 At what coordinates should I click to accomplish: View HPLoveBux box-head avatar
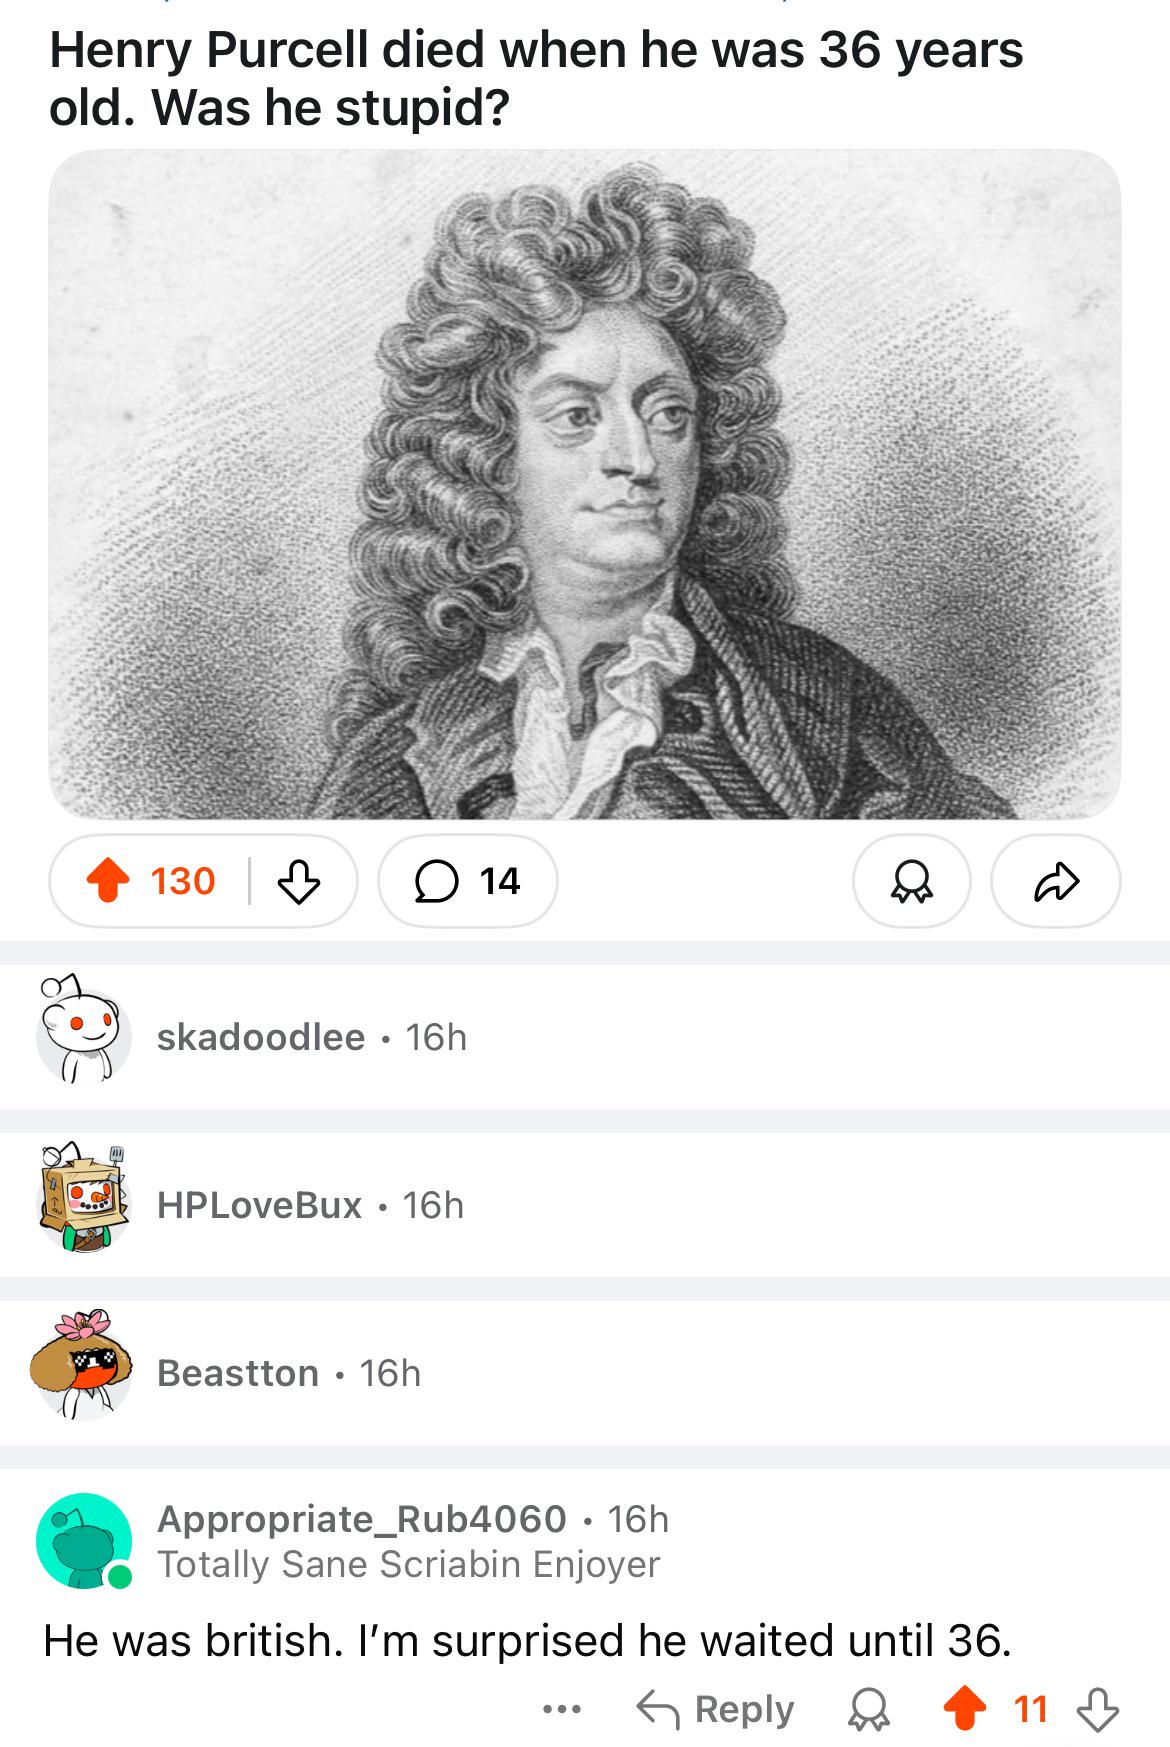point(84,1198)
